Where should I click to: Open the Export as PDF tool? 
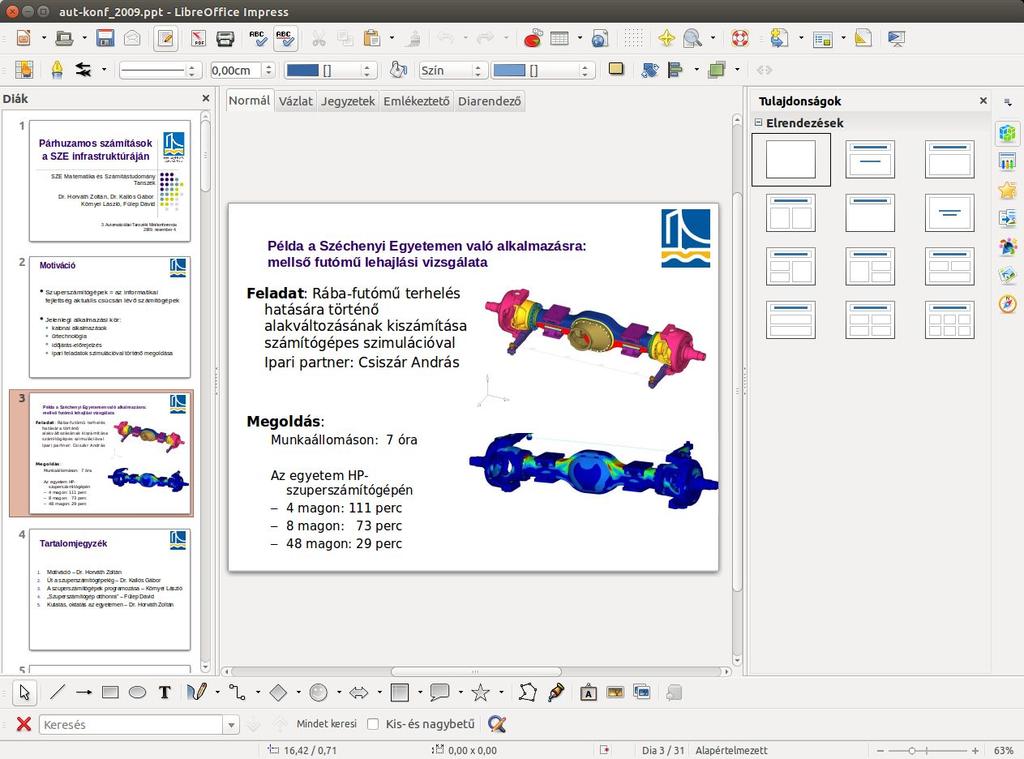tap(199, 39)
